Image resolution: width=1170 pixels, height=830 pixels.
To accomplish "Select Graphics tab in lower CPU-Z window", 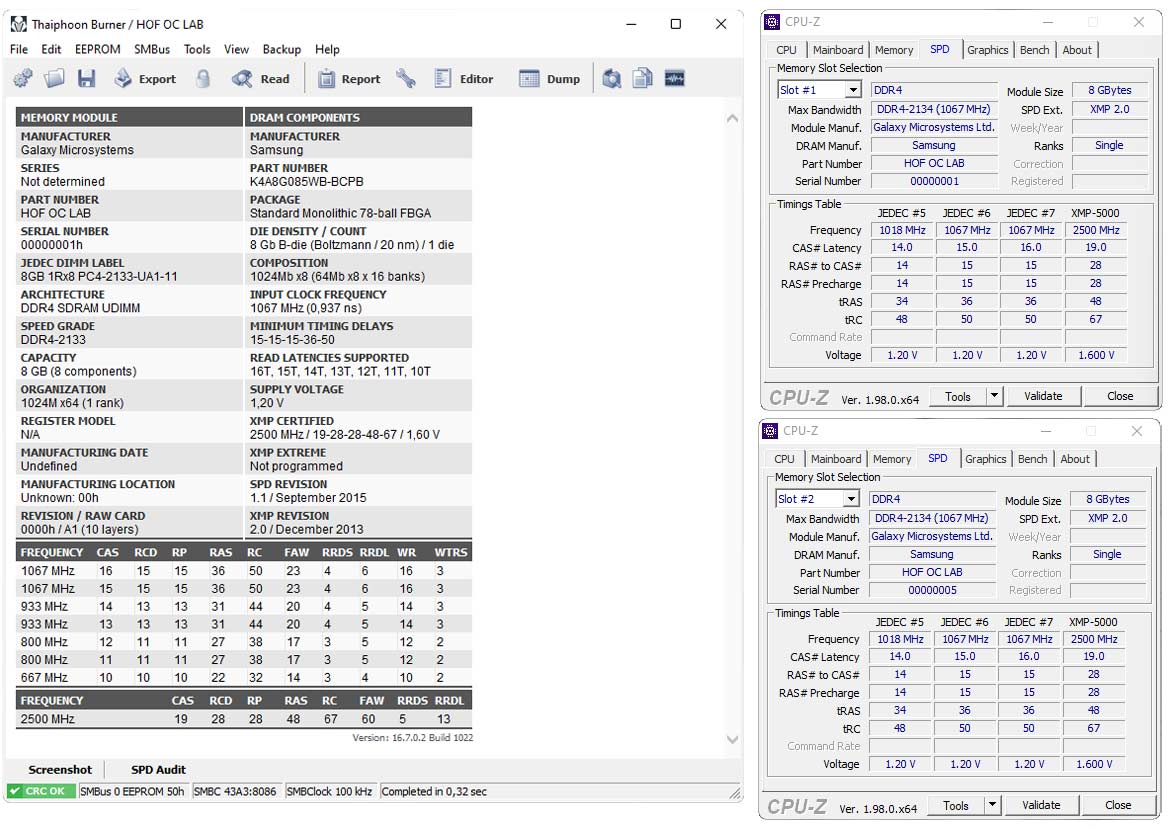I will point(985,459).
